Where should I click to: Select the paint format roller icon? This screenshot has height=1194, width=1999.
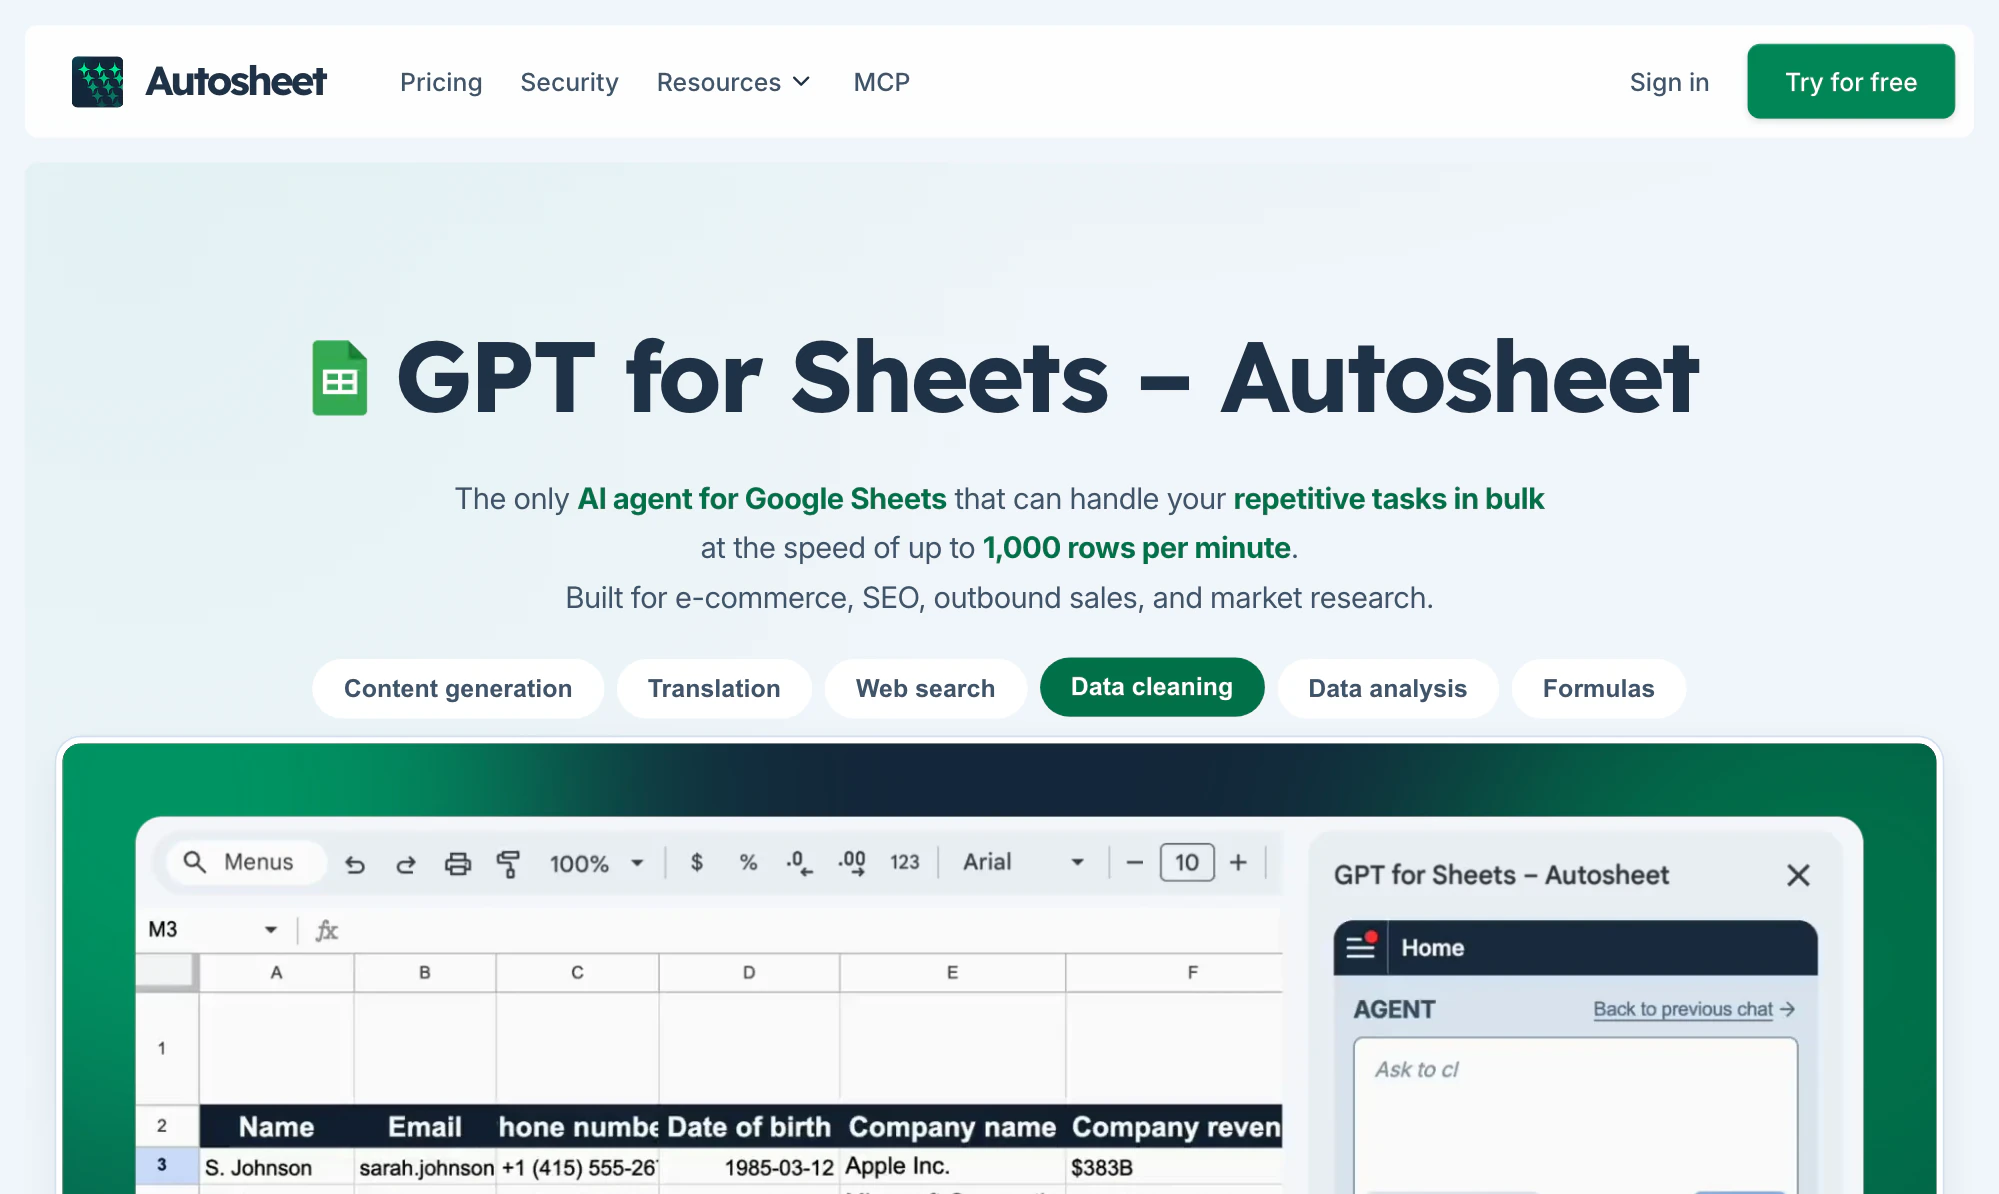pyautogui.click(x=508, y=864)
